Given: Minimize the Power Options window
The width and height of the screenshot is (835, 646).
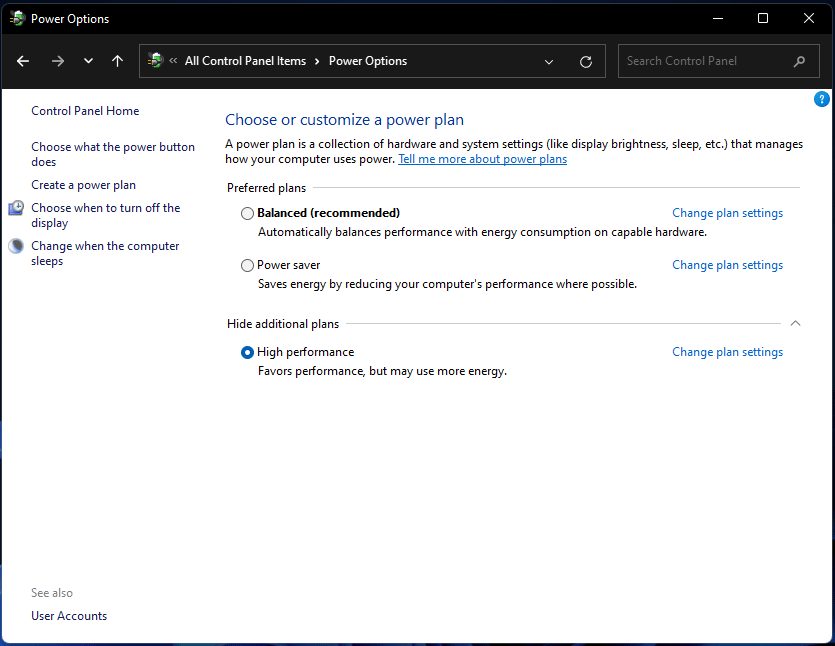Looking at the screenshot, I should (x=718, y=18).
